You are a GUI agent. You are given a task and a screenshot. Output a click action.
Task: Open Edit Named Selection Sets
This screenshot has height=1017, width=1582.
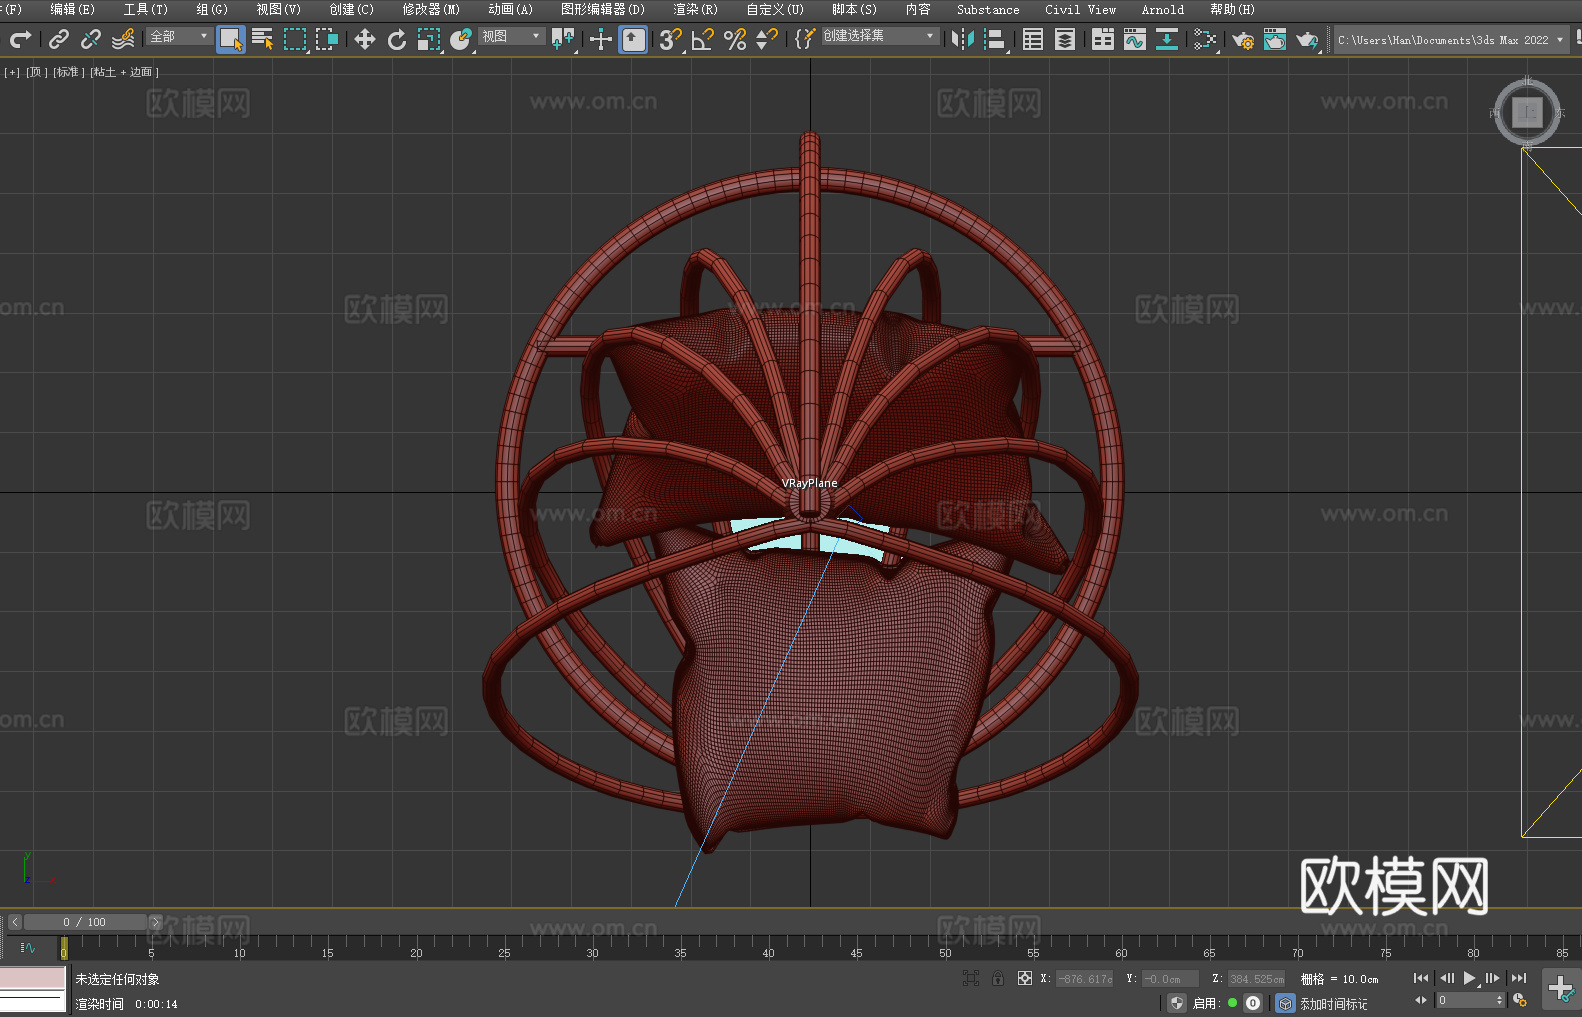[805, 39]
